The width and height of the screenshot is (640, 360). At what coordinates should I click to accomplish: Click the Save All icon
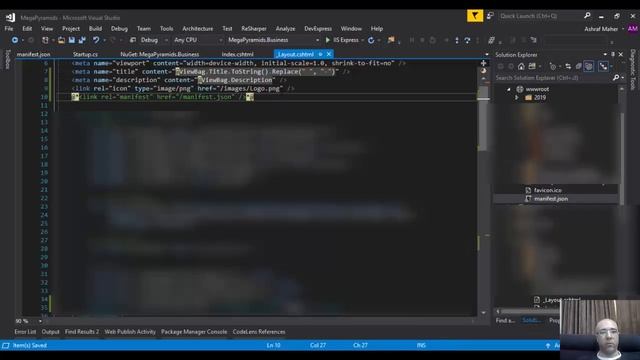point(82,40)
